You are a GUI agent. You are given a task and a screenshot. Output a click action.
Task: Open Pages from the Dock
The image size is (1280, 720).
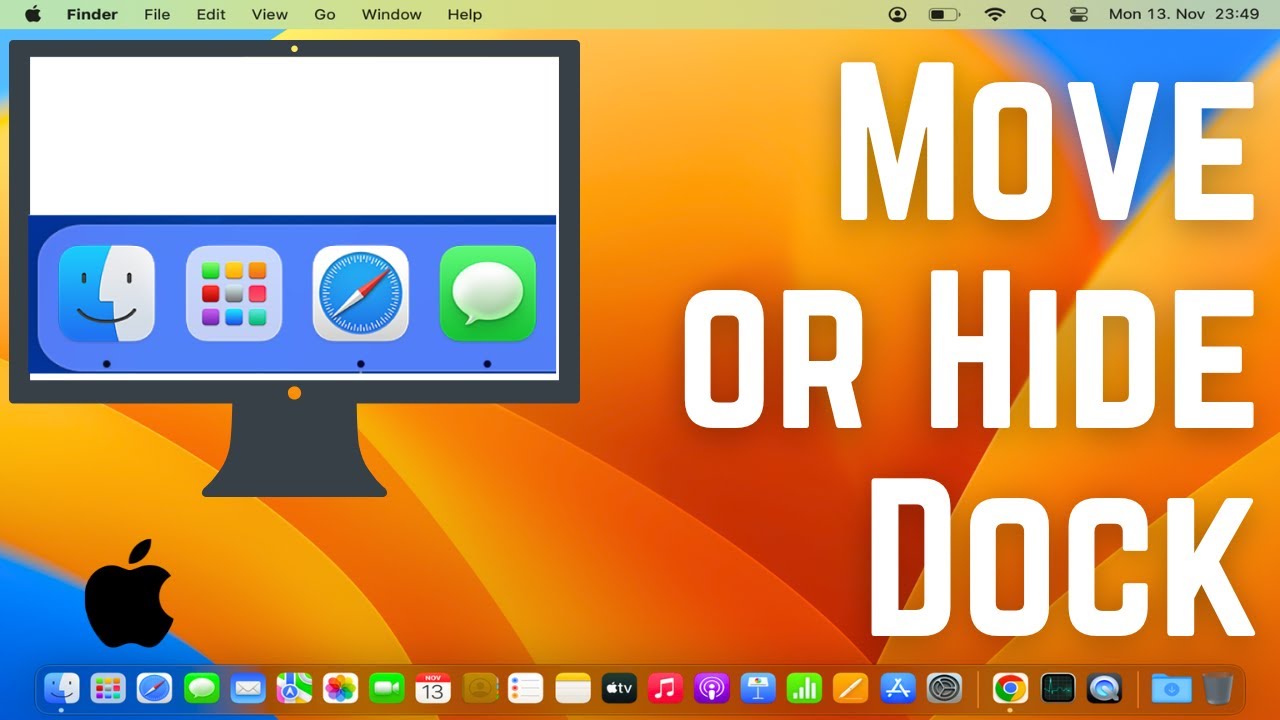pyautogui.click(x=851, y=688)
